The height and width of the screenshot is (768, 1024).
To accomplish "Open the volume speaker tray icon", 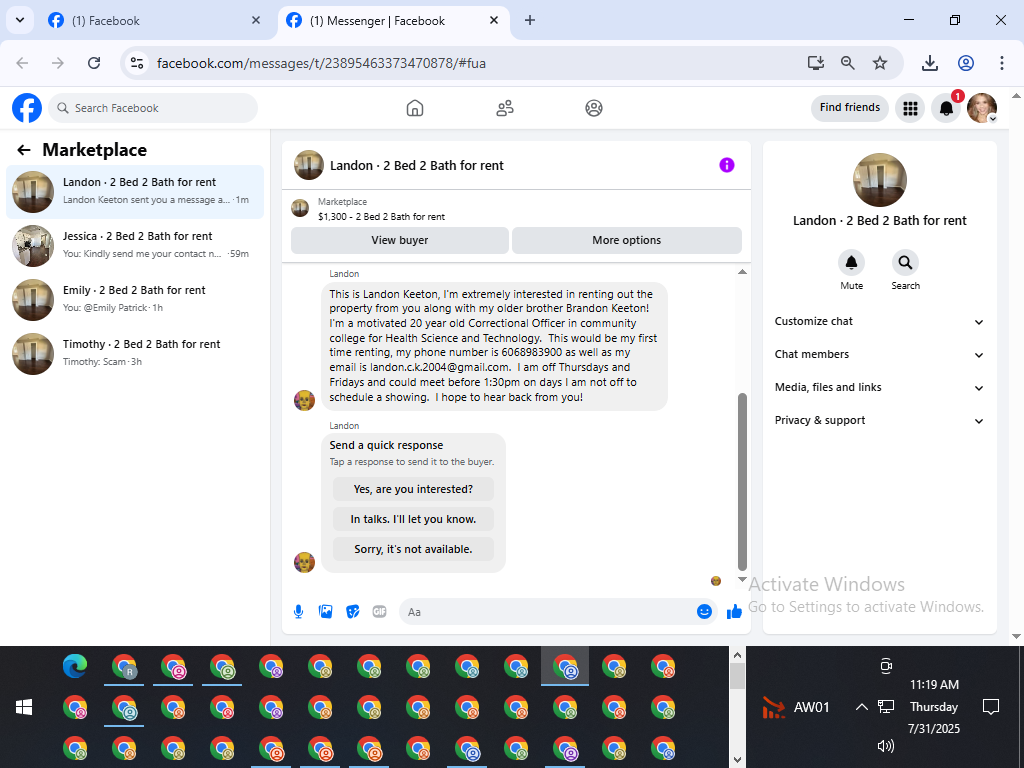I will coord(886,746).
